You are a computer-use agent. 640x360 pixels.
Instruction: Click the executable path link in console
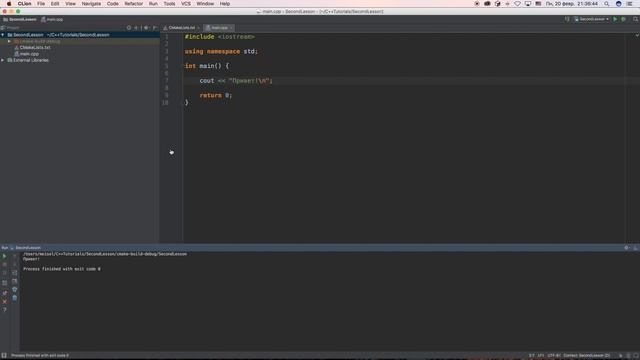pos(105,254)
